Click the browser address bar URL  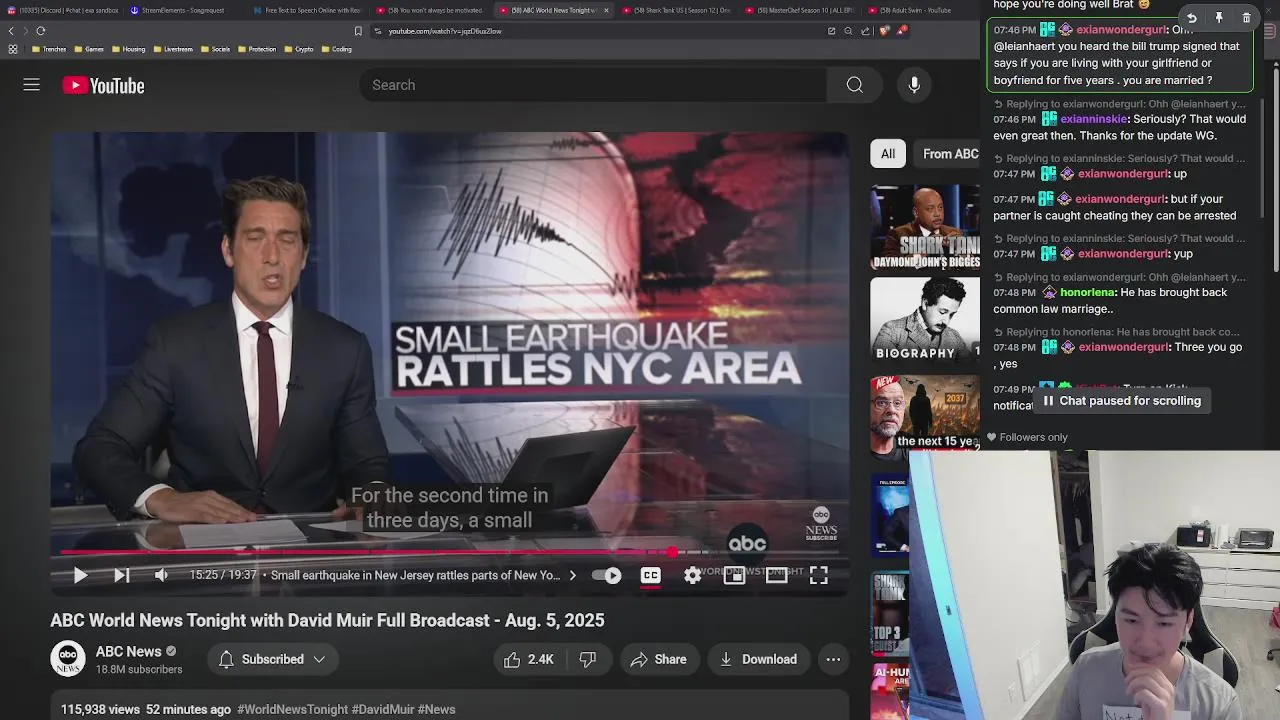(x=445, y=31)
